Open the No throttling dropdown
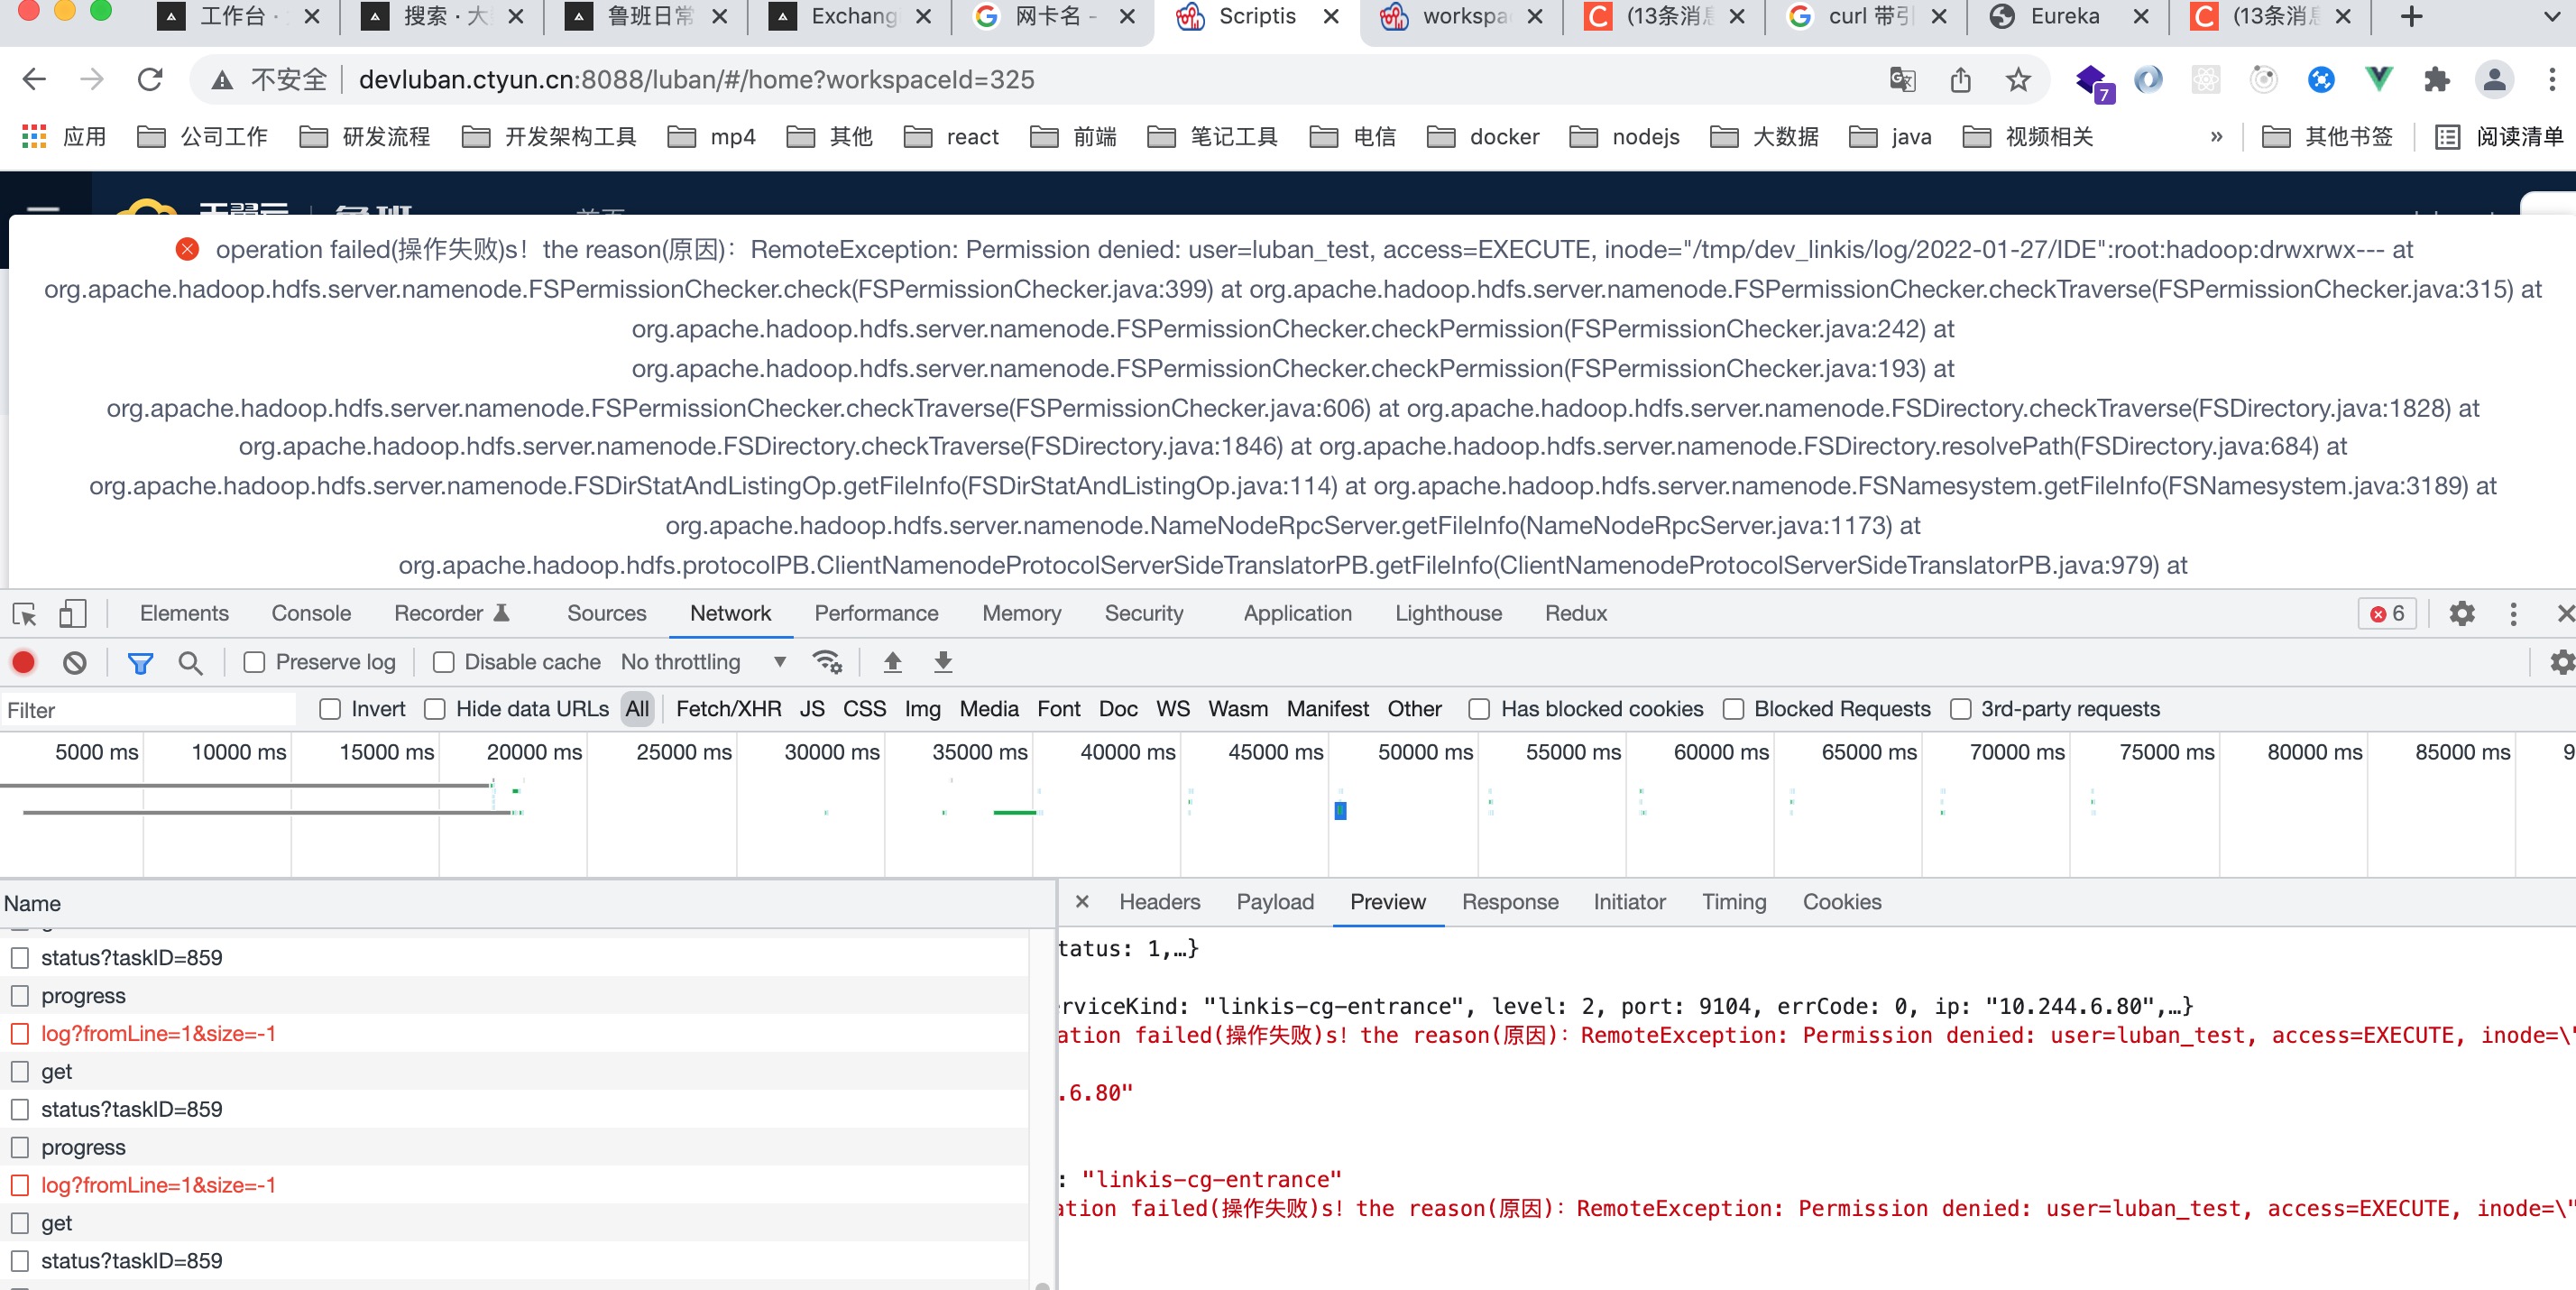 (700, 662)
